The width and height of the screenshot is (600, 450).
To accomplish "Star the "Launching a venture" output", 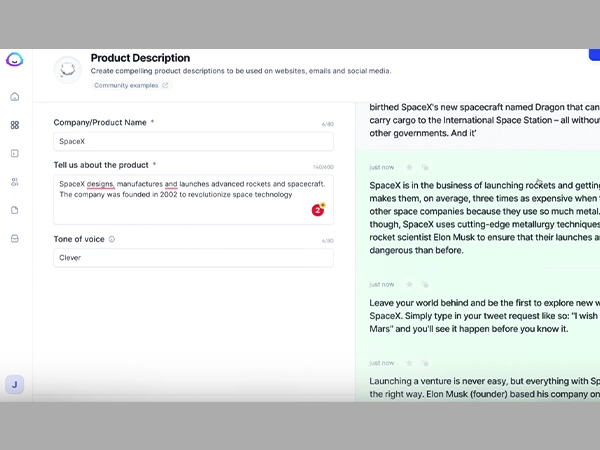I will [x=409, y=363].
